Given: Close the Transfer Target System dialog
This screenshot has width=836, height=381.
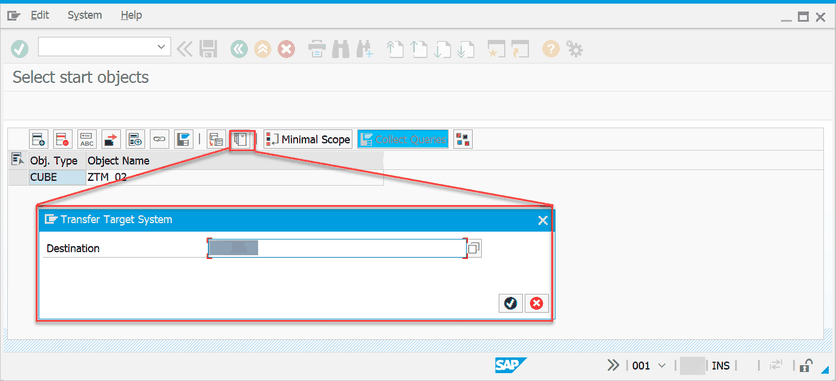Looking at the screenshot, I should (543, 220).
